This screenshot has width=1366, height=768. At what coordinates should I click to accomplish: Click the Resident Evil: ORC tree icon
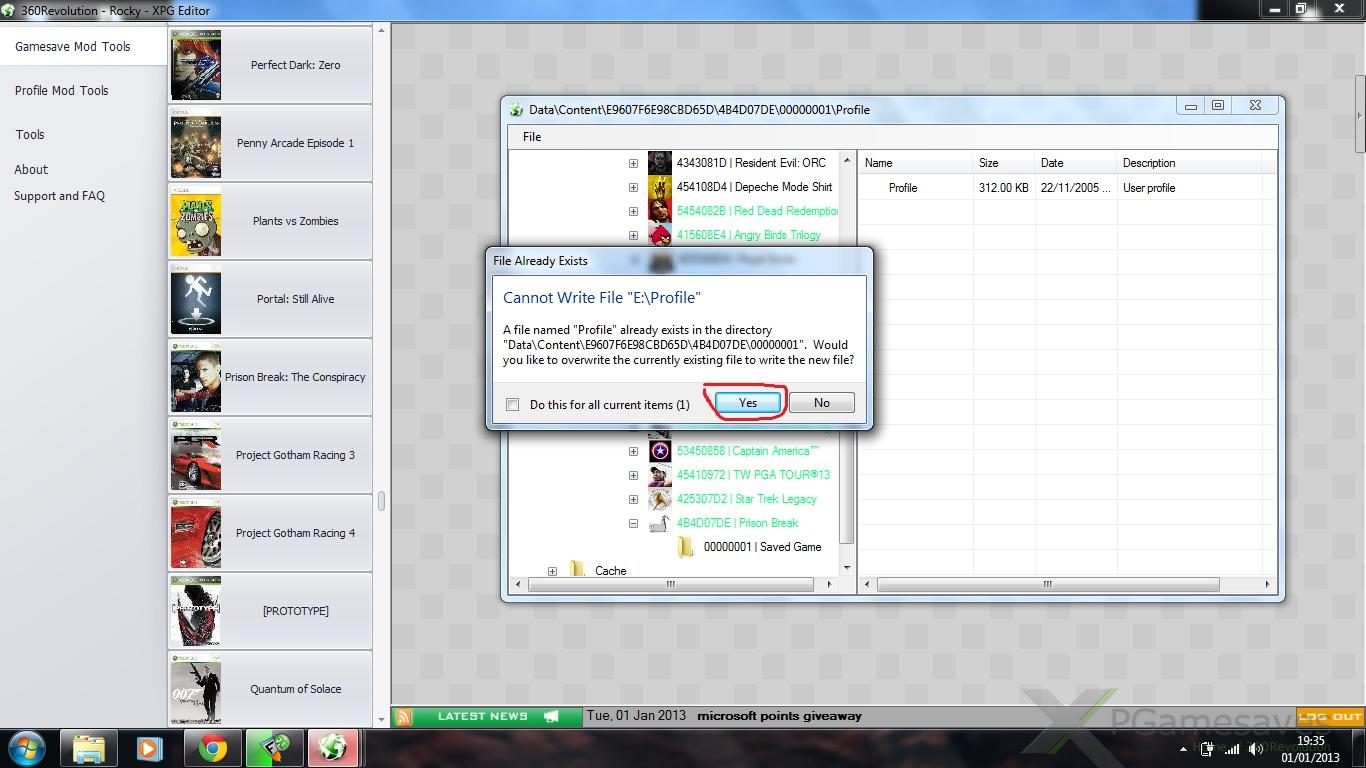click(659, 163)
